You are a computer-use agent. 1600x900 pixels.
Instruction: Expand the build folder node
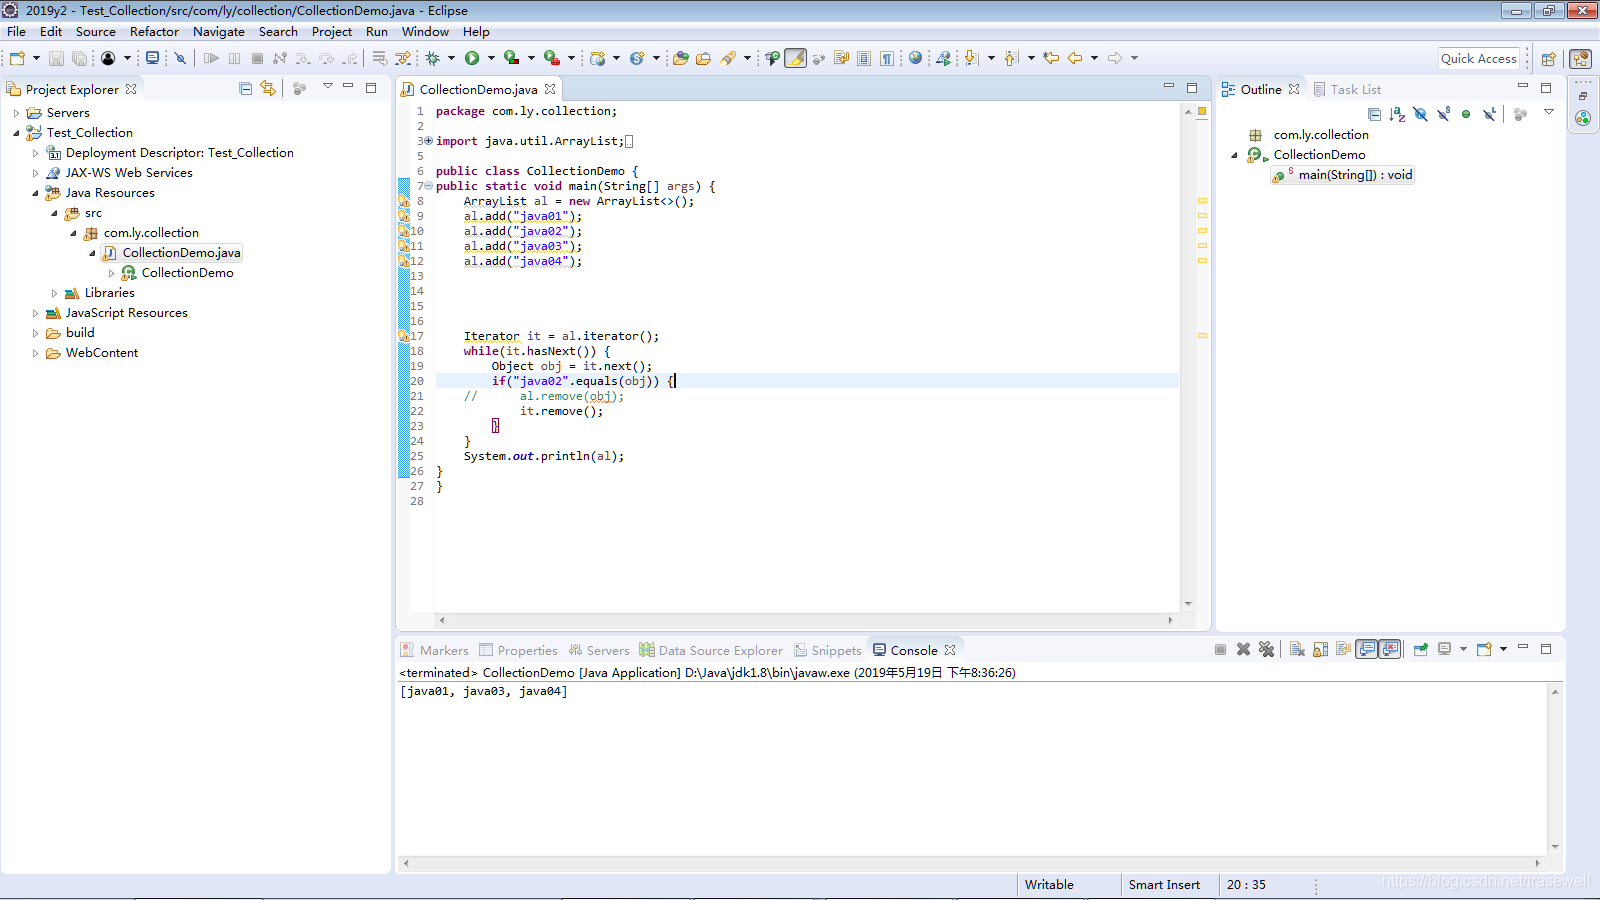[35, 333]
